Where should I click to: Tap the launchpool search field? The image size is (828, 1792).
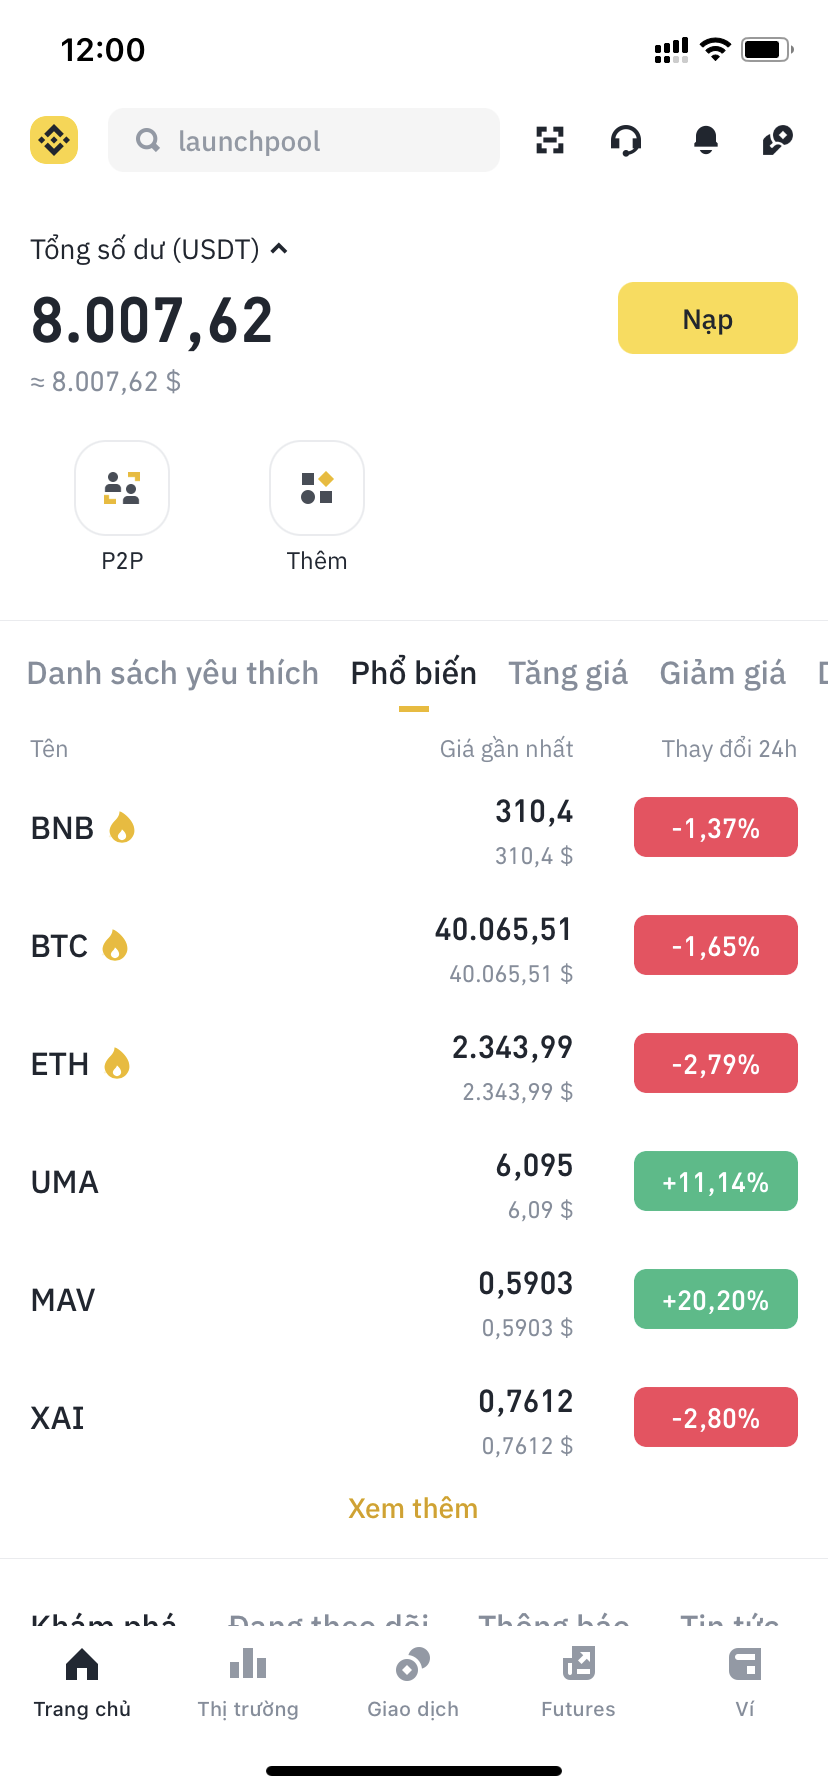pos(304,141)
